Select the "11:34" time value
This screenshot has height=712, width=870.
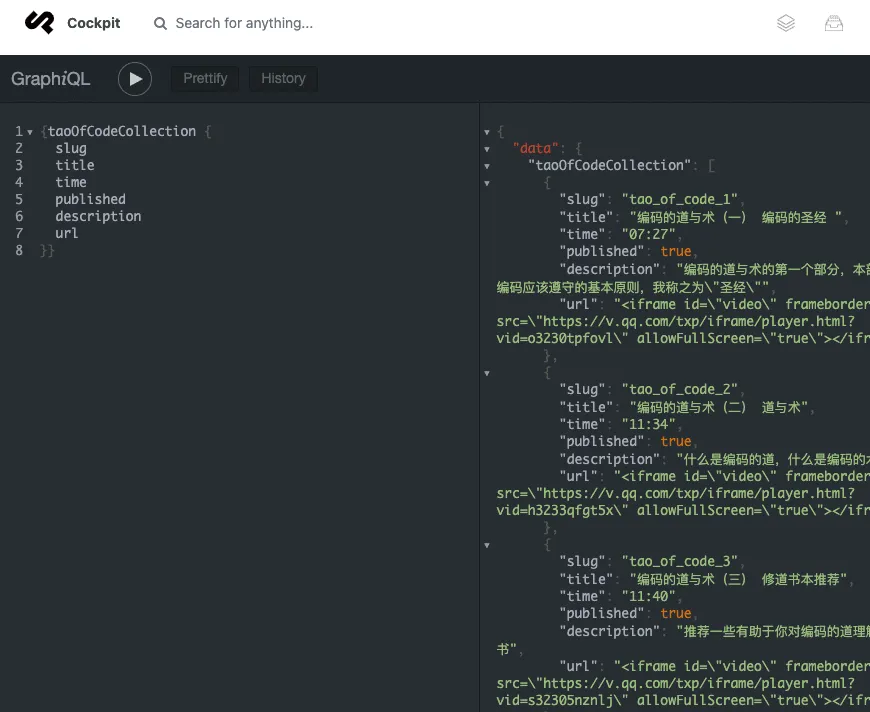point(649,424)
